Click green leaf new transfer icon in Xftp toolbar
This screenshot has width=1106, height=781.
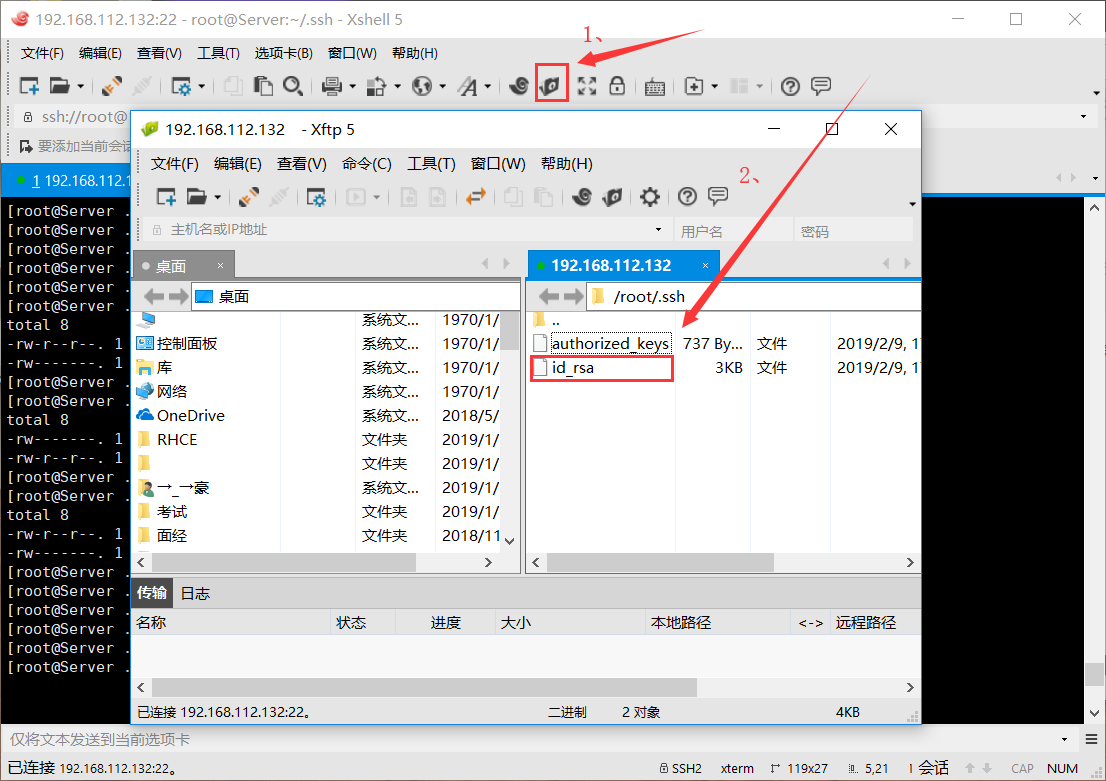612,197
